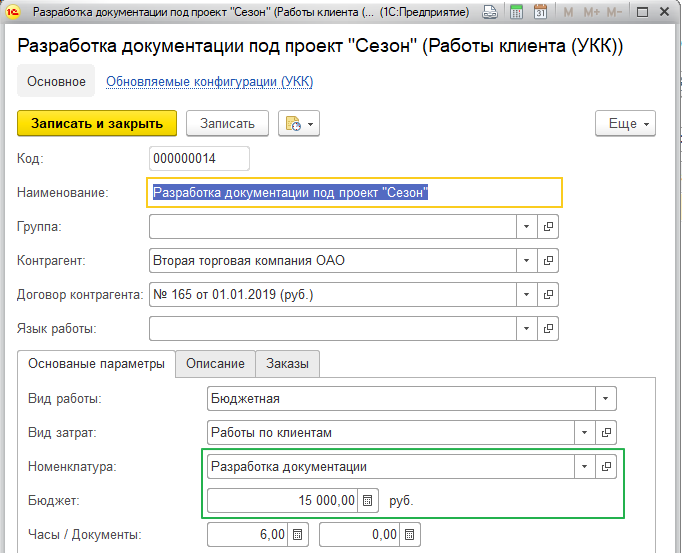
Task: Click the Номенклатура field text
Action: point(391,466)
